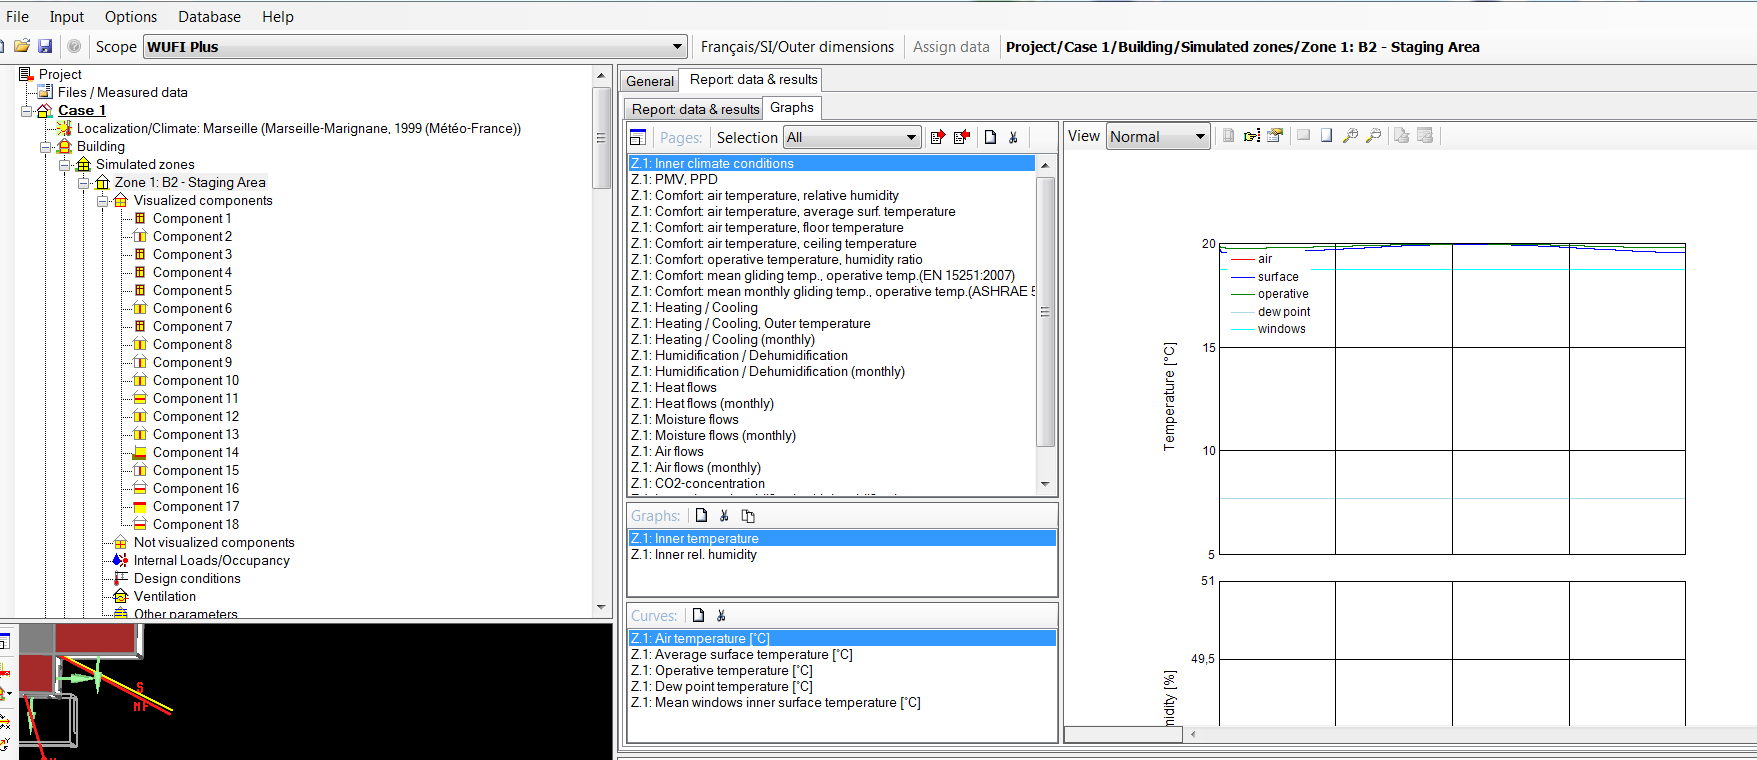Click the copy icon in Graphs toolbar
The image size is (1757, 760).
pyautogui.click(x=748, y=516)
